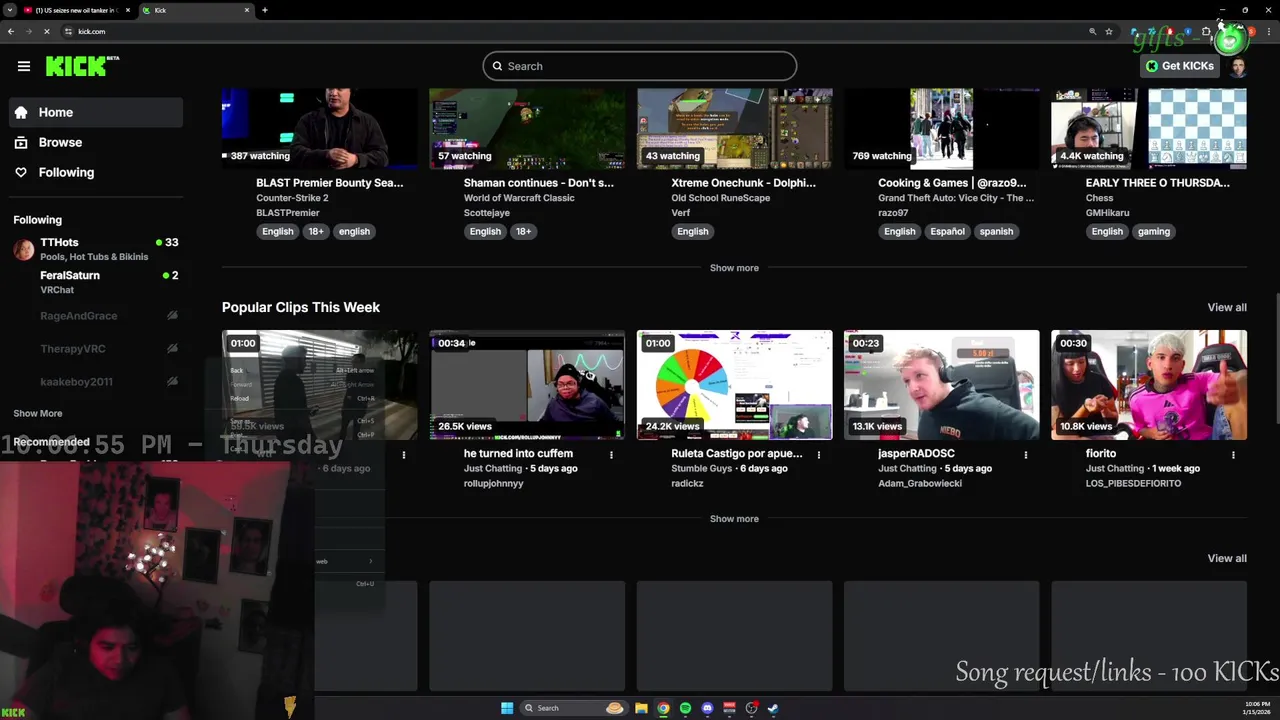This screenshot has width=1280, height=720.
Task: Open Chrome from taskbar
Action: coord(663,708)
